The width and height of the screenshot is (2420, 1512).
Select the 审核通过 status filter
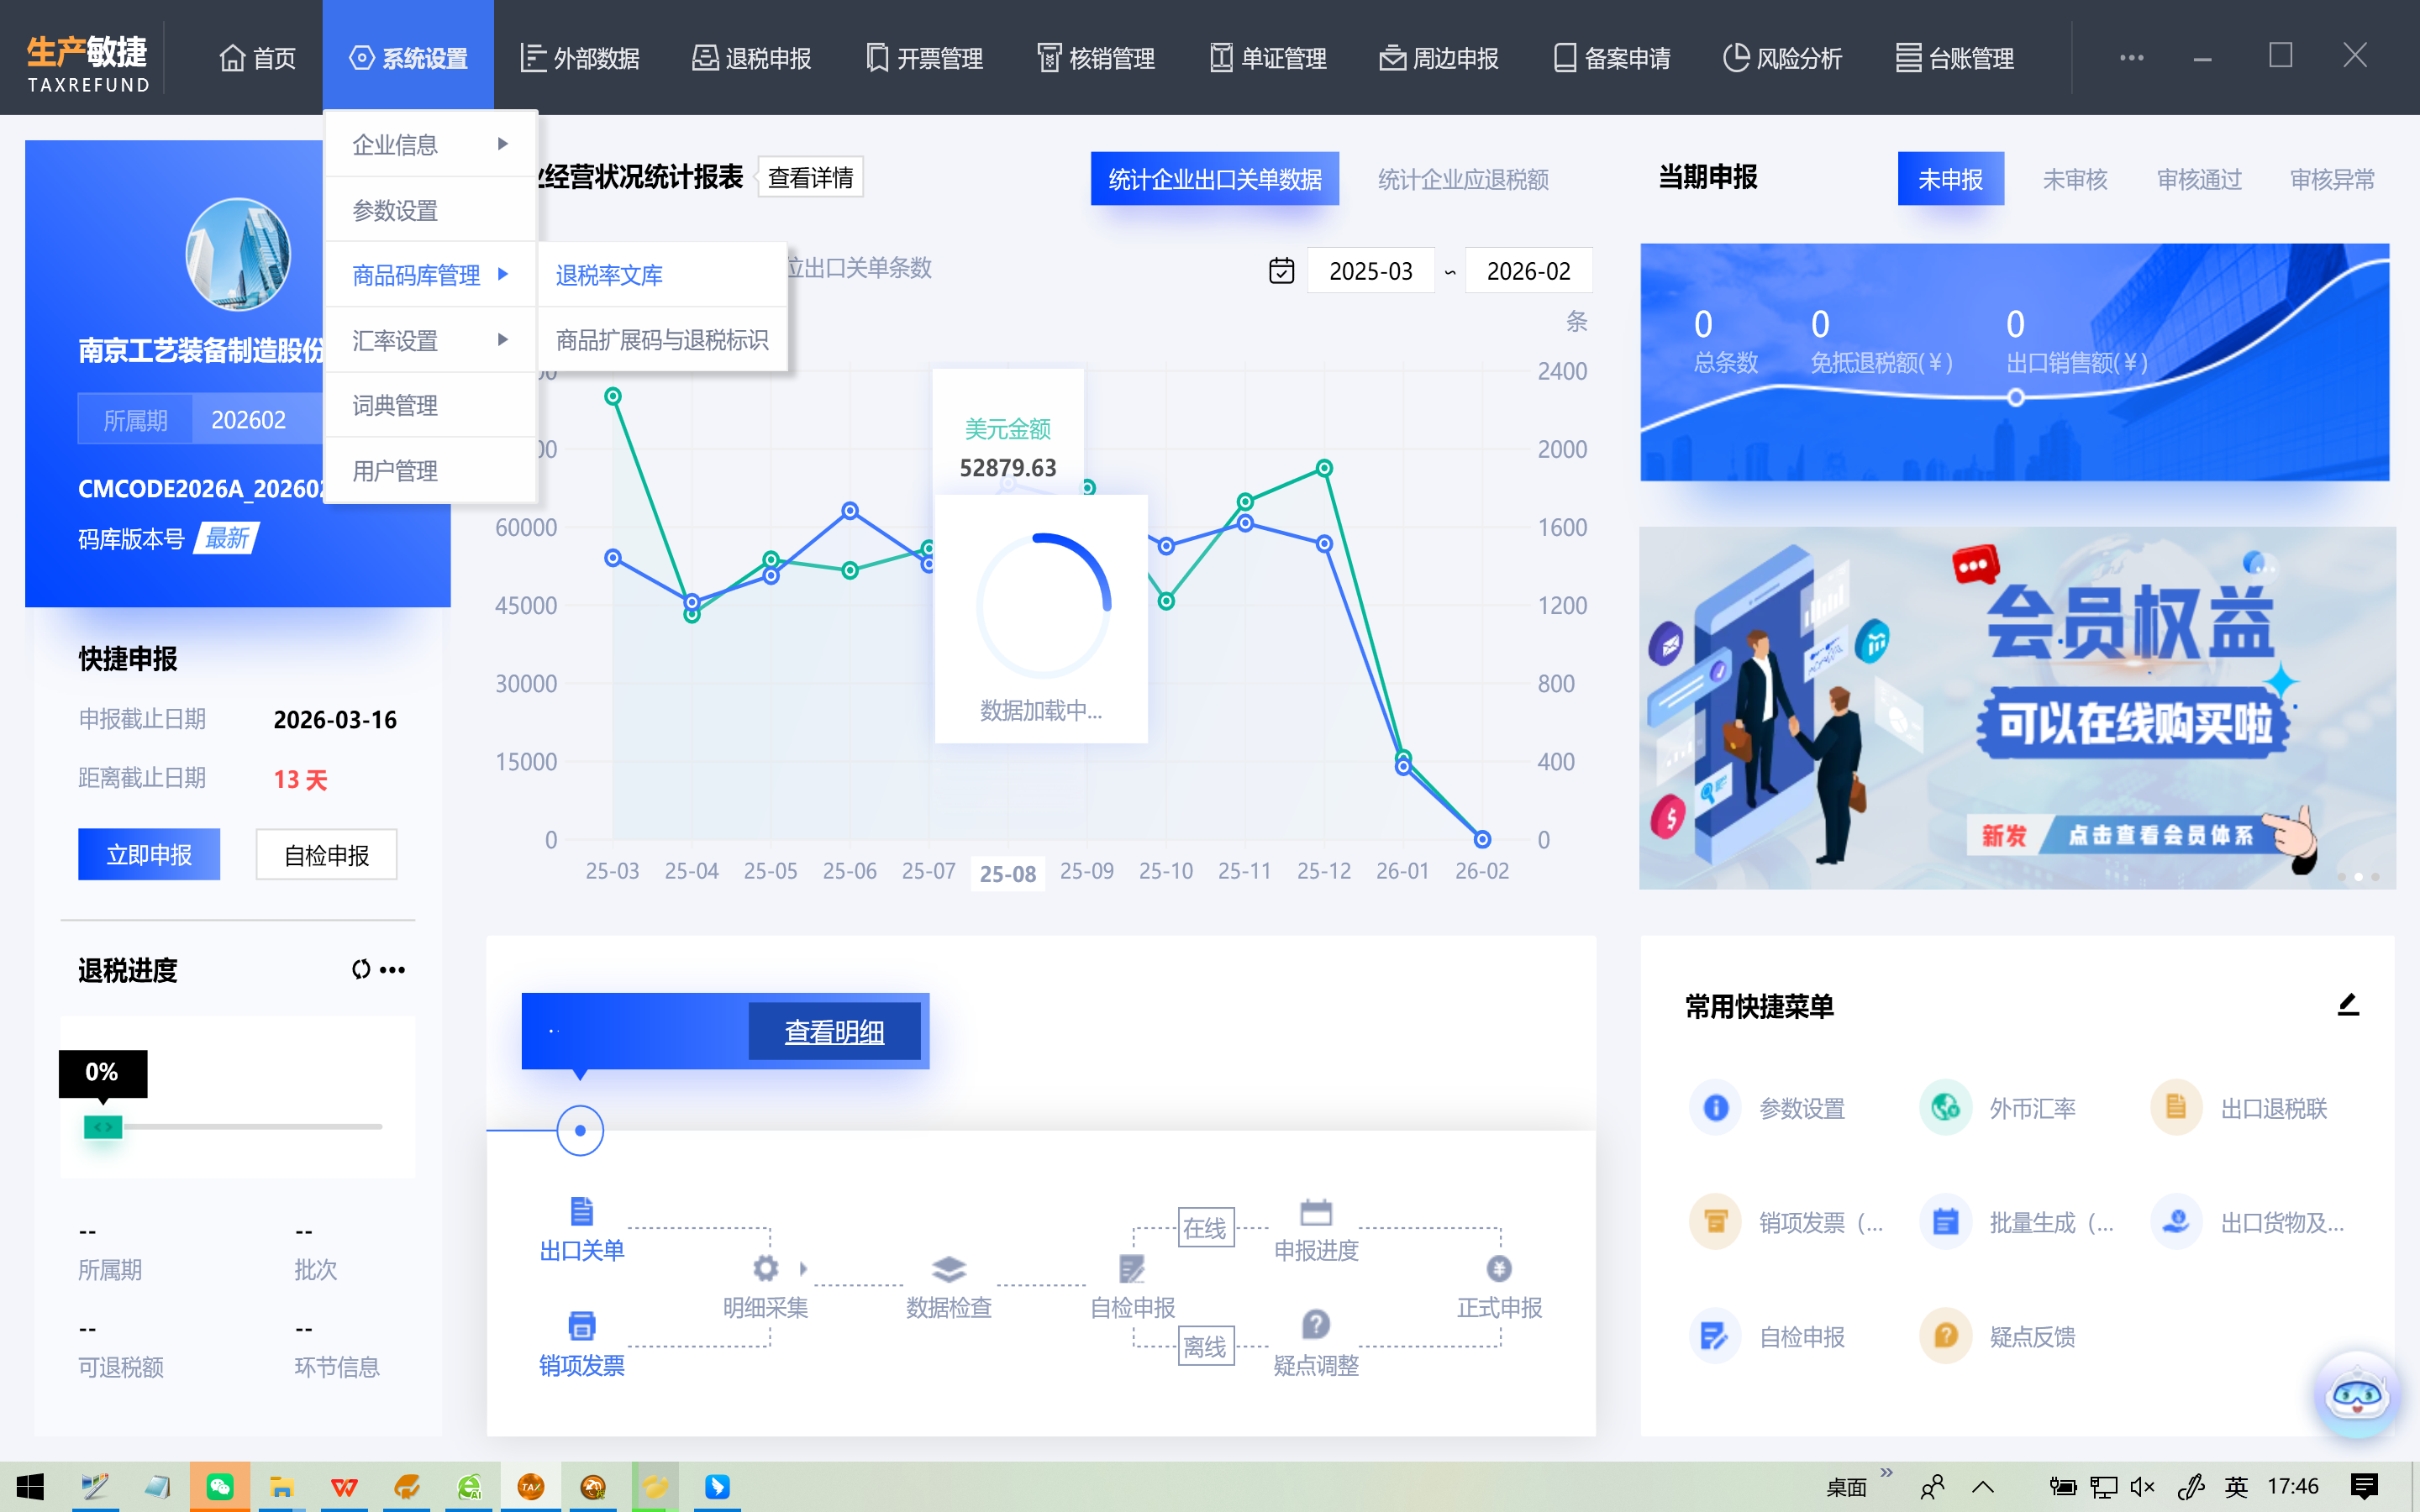2198,179
